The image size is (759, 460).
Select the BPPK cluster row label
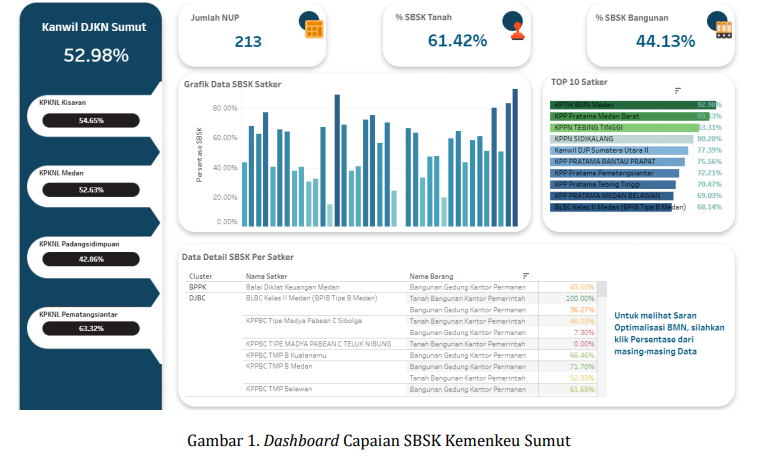[198, 287]
